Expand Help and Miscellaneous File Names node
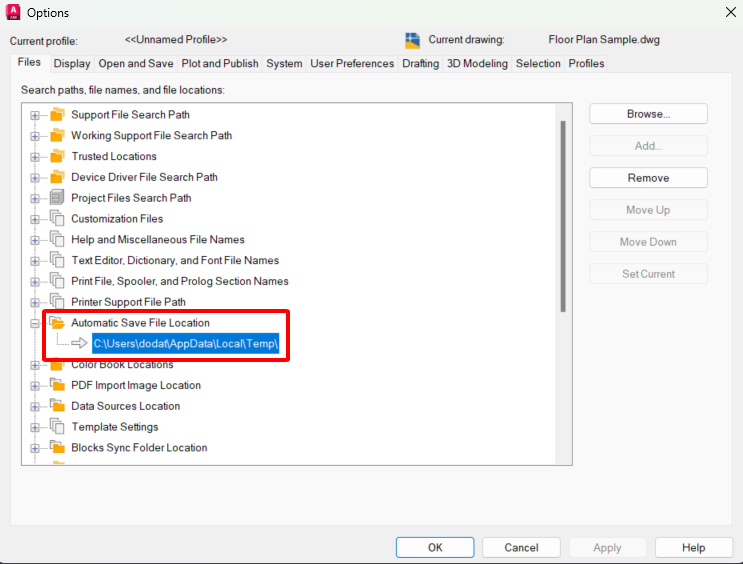This screenshot has height=564, width=743. 35,240
